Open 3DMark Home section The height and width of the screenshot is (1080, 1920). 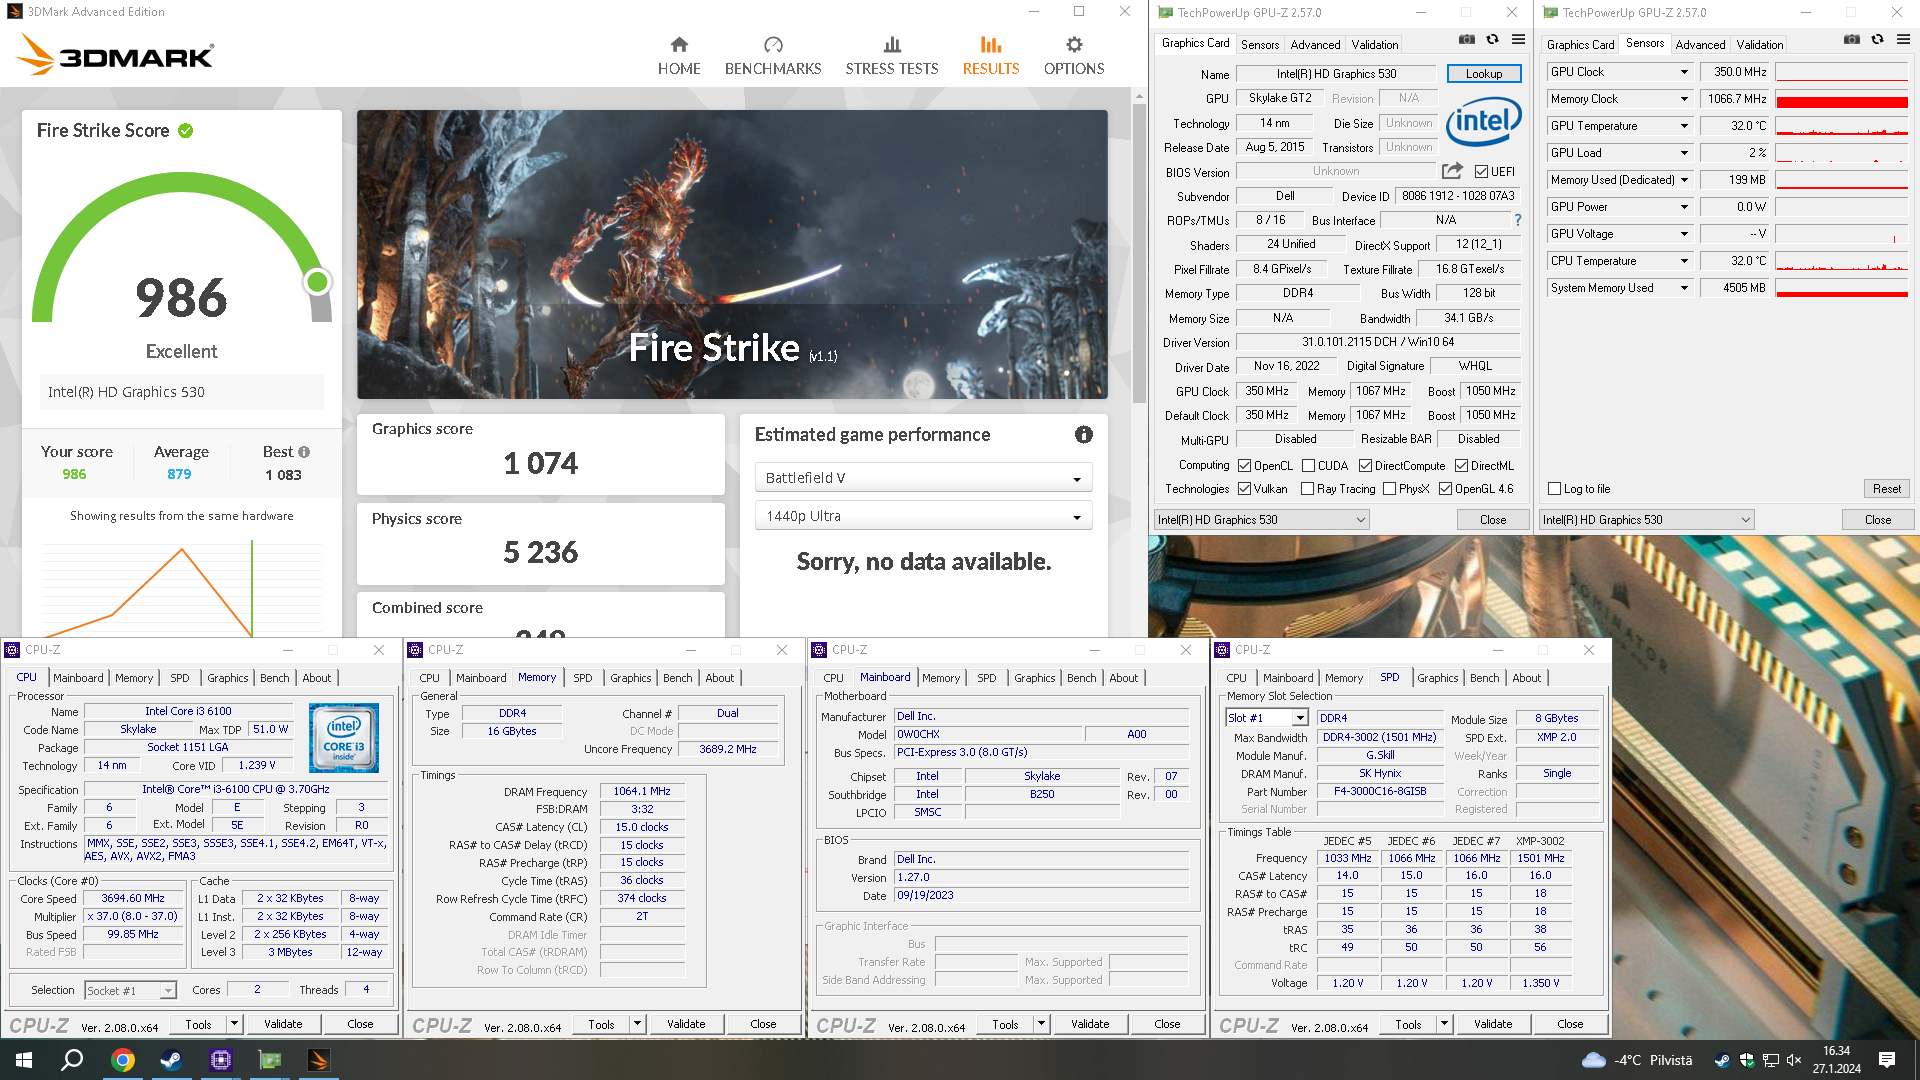click(x=679, y=56)
